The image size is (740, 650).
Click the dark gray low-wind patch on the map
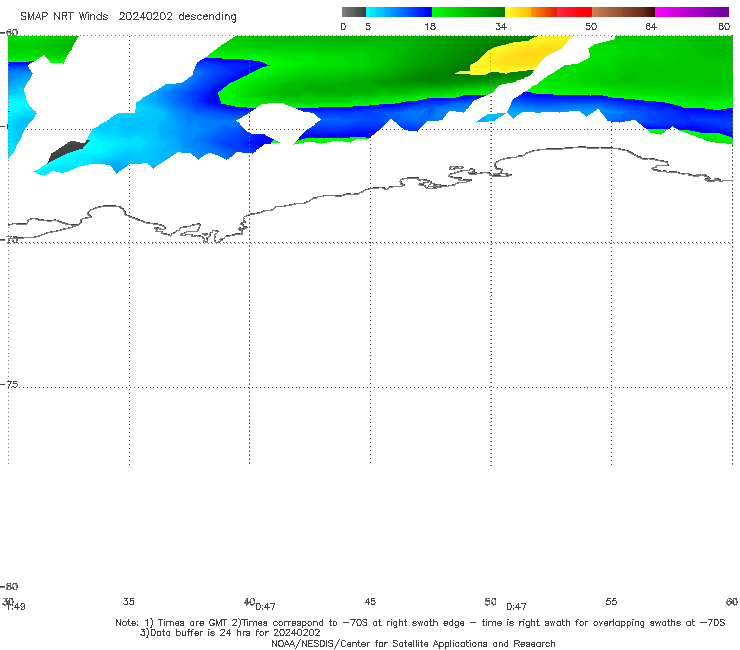point(68,151)
